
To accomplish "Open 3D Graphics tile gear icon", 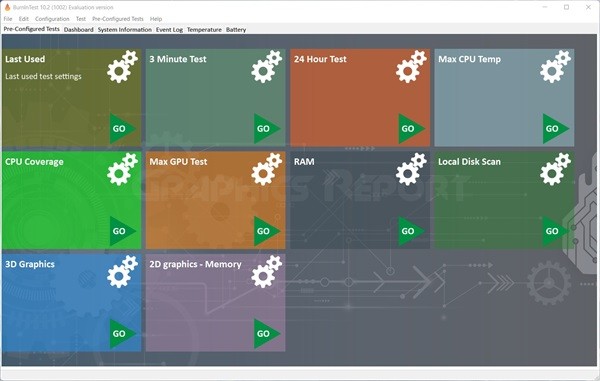I will [122, 272].
